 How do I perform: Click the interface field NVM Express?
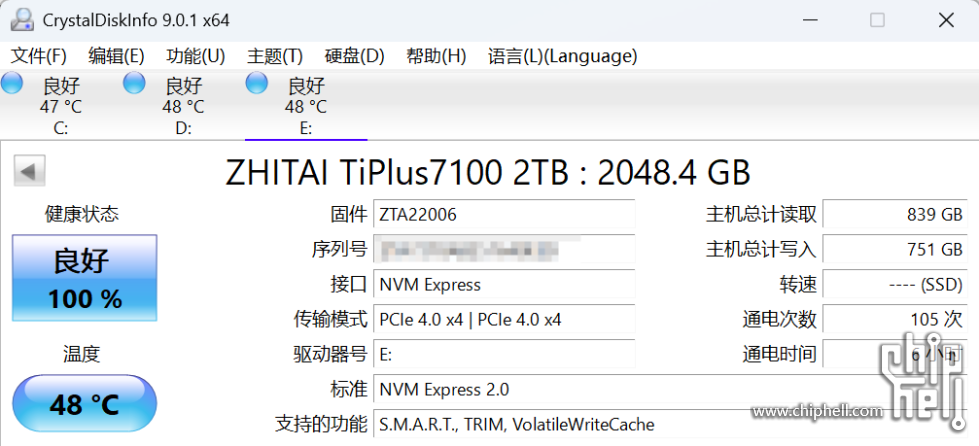coord(504,285)
